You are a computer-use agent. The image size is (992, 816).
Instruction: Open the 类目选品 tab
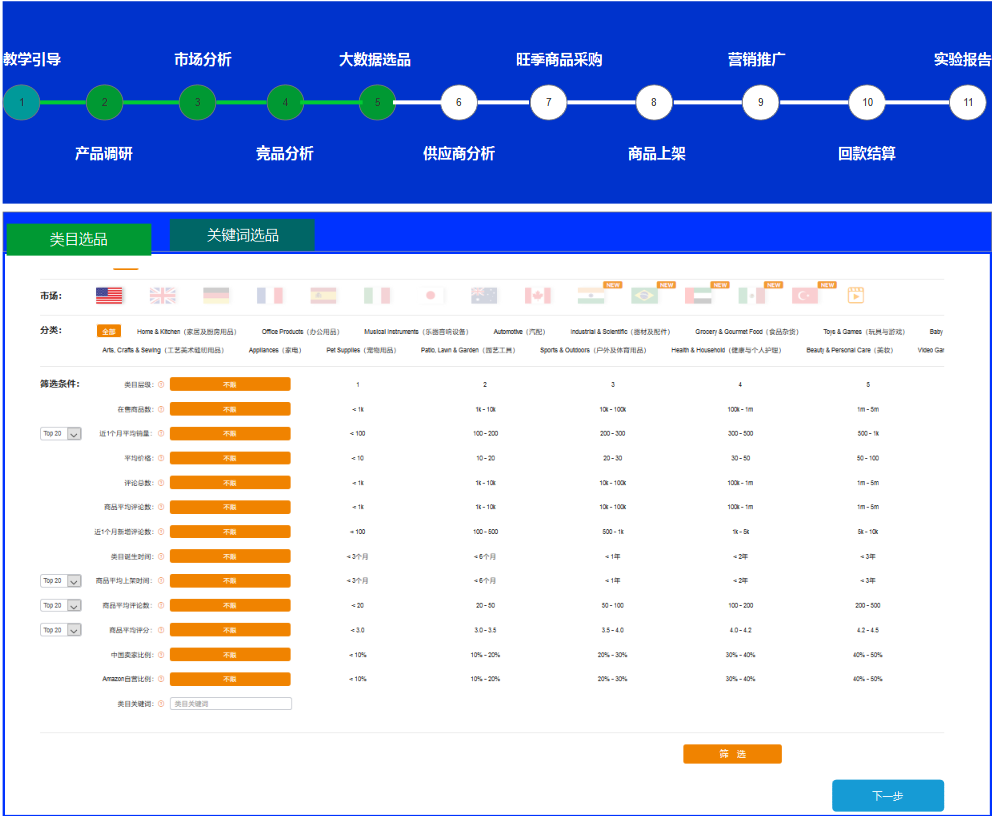pos(79,239)
